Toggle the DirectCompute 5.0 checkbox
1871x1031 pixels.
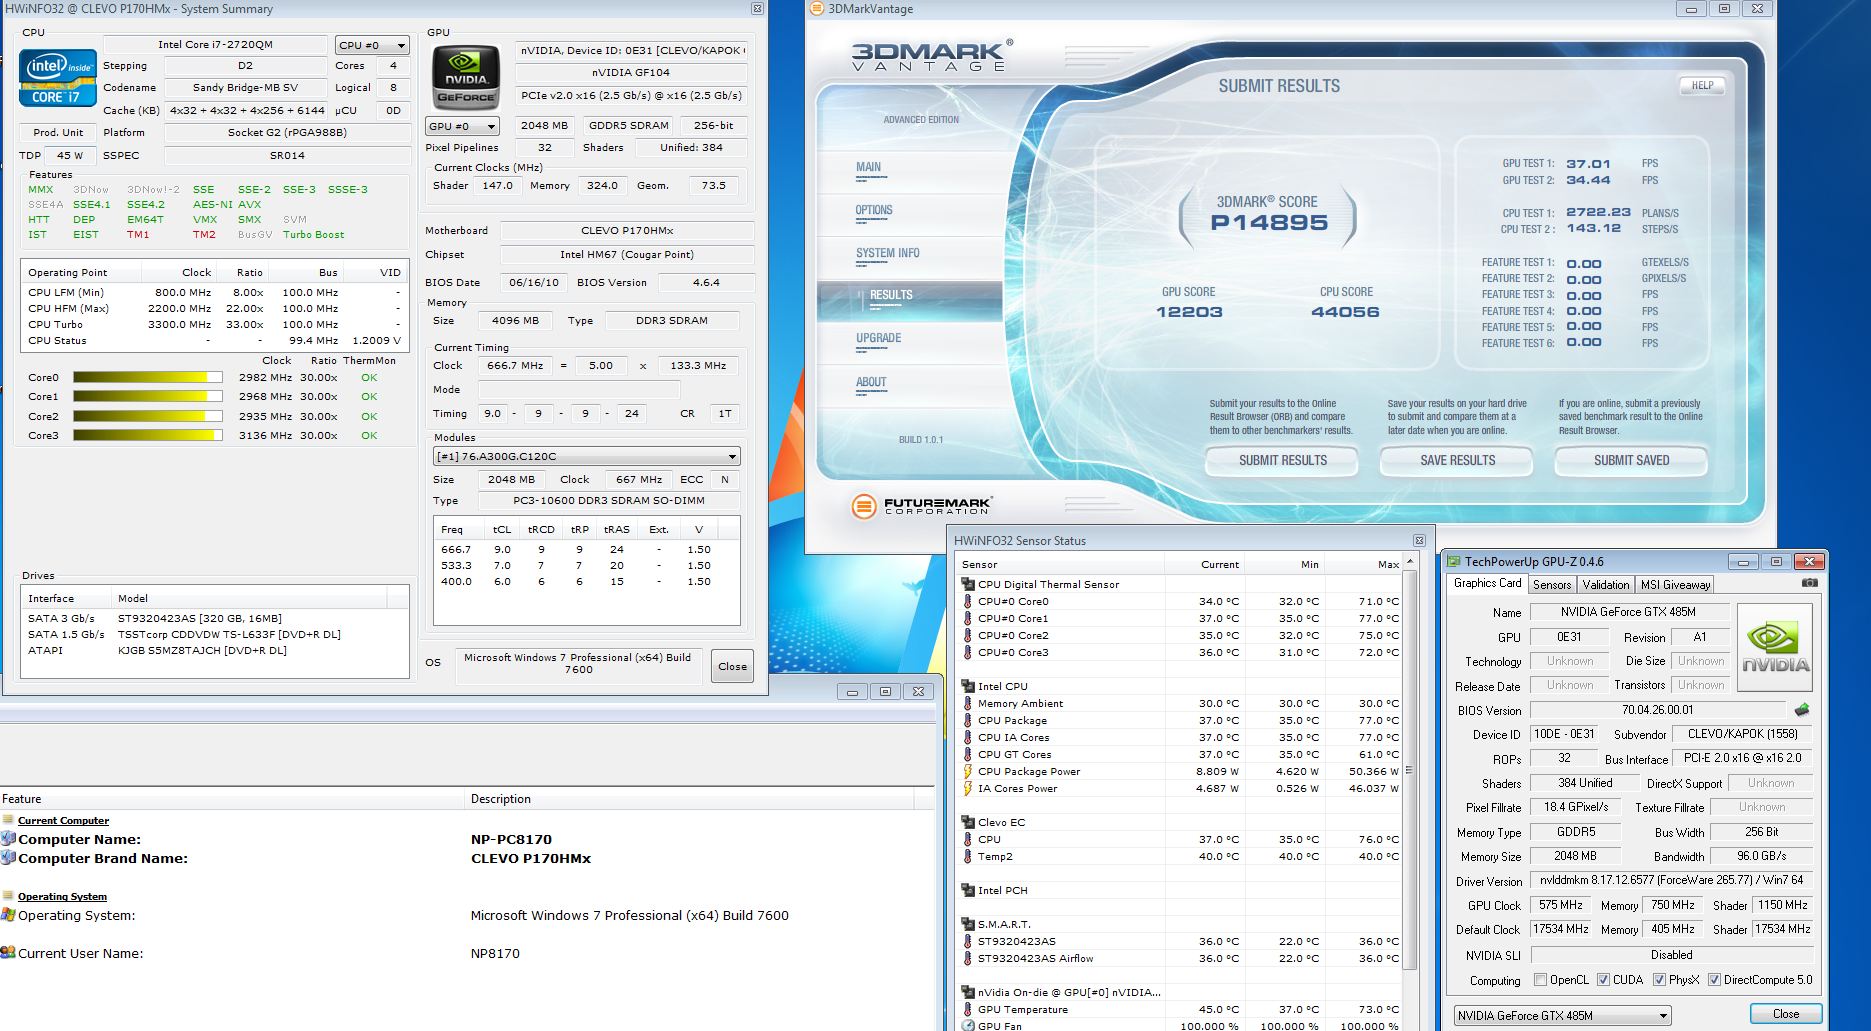click(x=1714, y=980)
